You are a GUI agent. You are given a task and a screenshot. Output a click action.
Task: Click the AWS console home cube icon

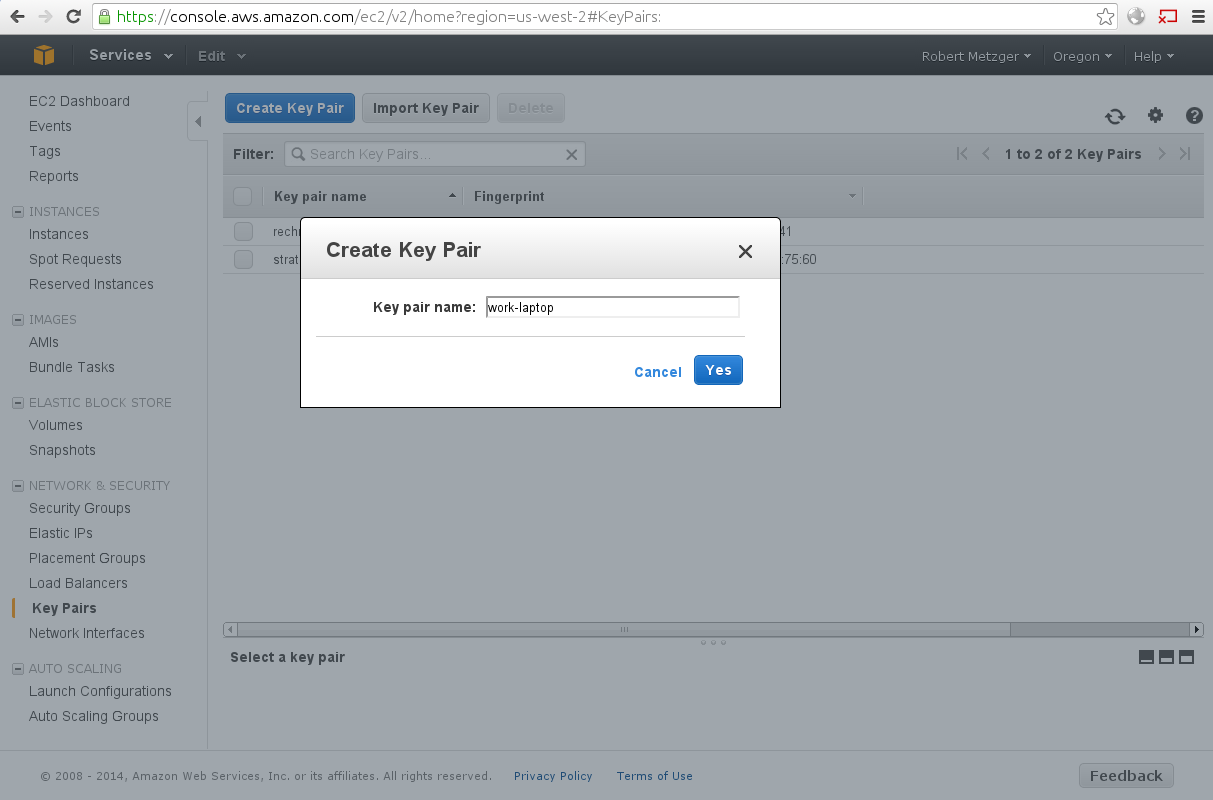pyautogui.click(x=43, y=56)
